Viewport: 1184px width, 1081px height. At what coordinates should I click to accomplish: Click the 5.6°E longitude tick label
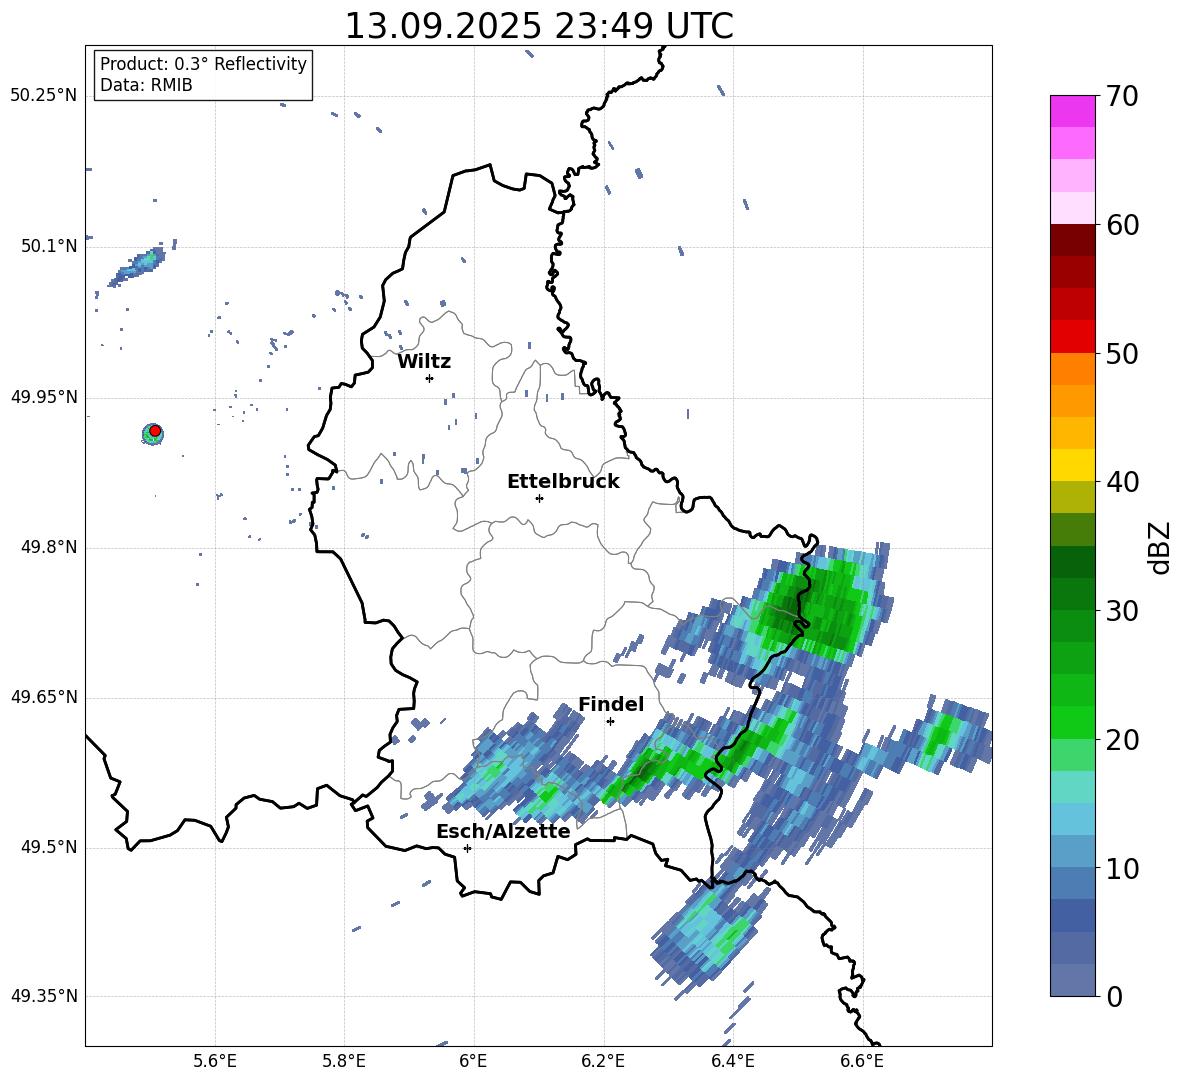tap(215, 1061)
